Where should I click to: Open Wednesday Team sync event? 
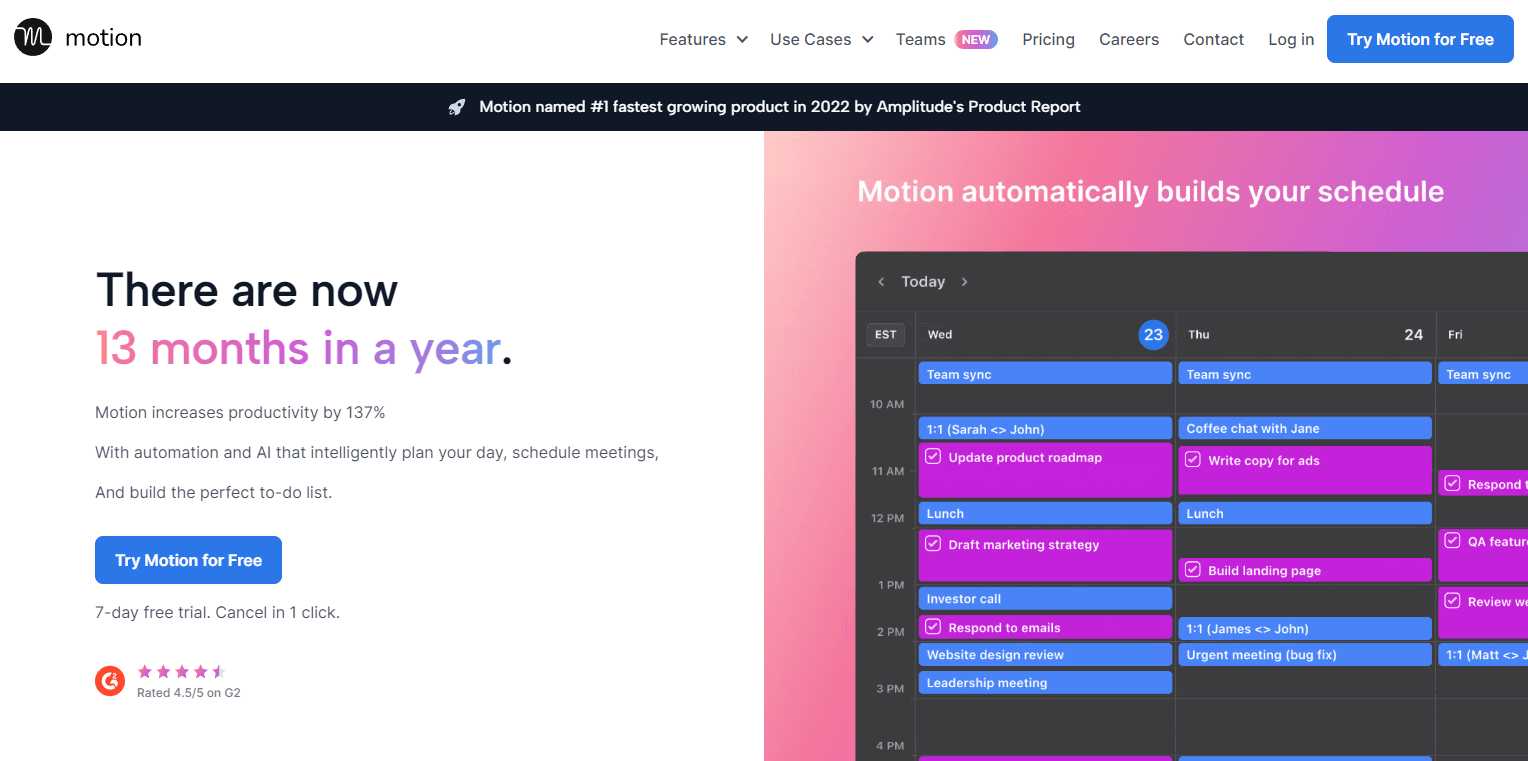click(x=1045, y=374)
